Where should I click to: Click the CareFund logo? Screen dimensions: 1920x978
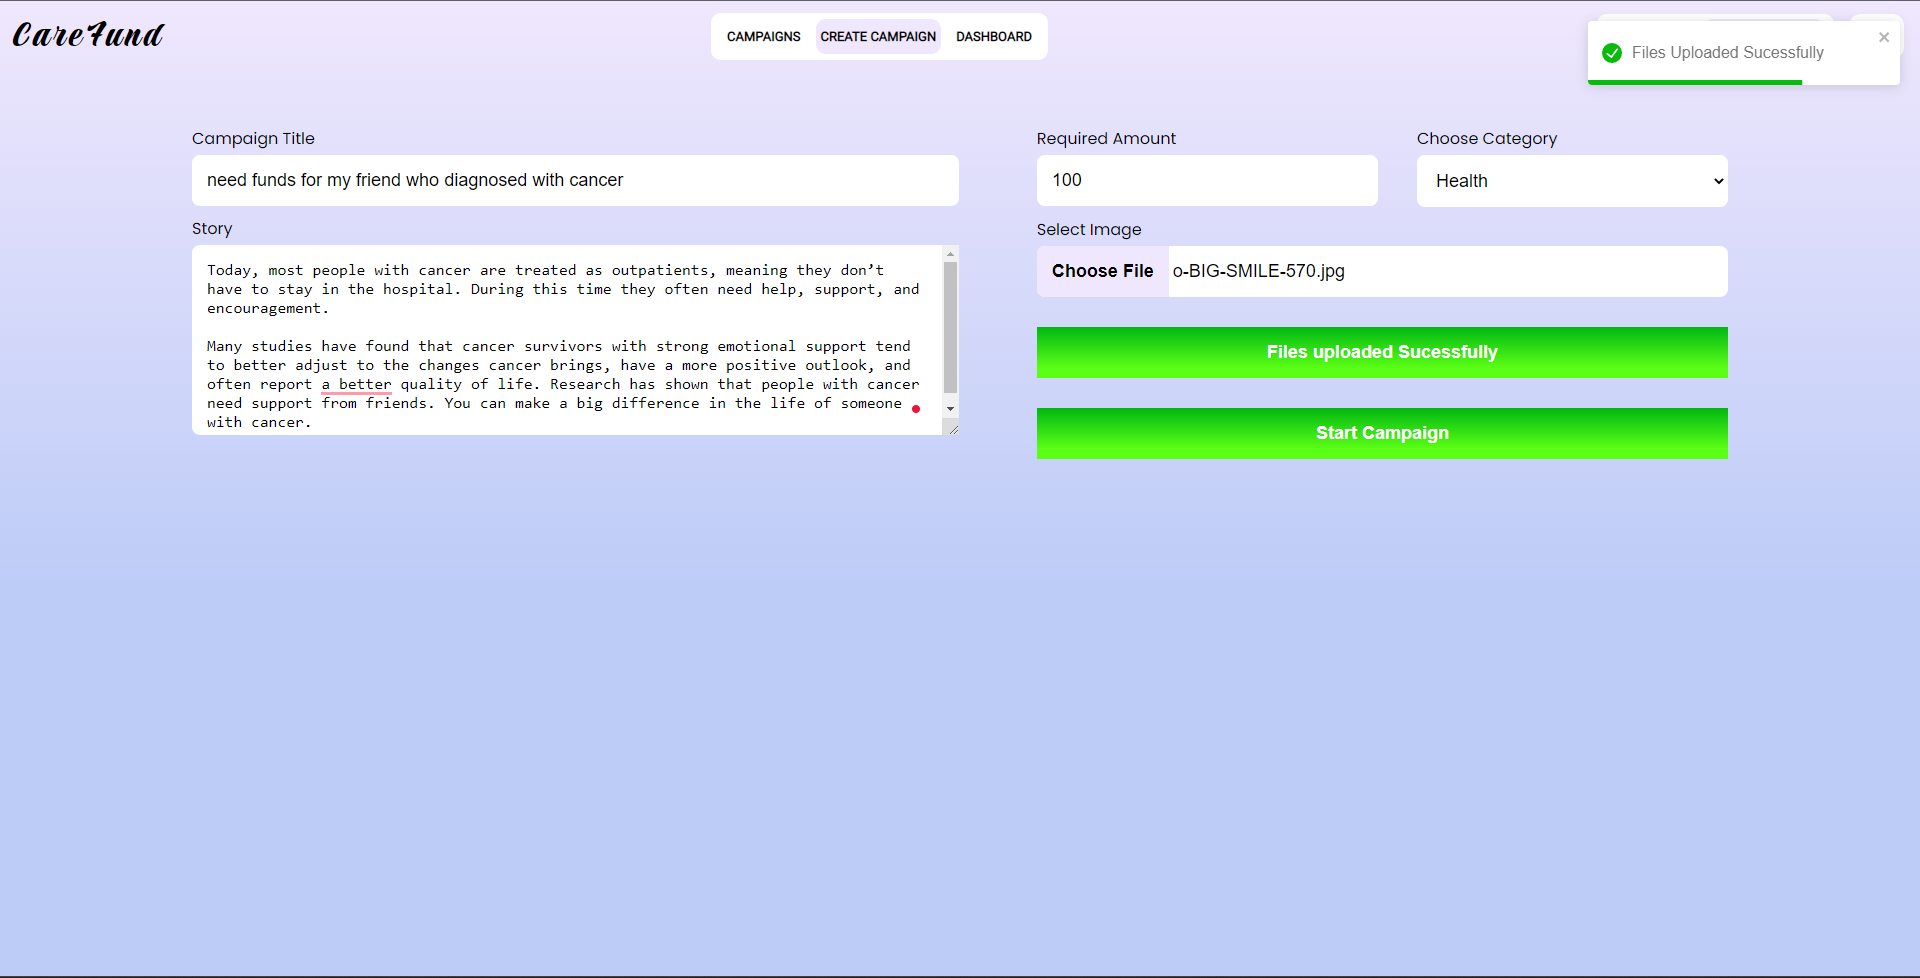click(87, 35)
